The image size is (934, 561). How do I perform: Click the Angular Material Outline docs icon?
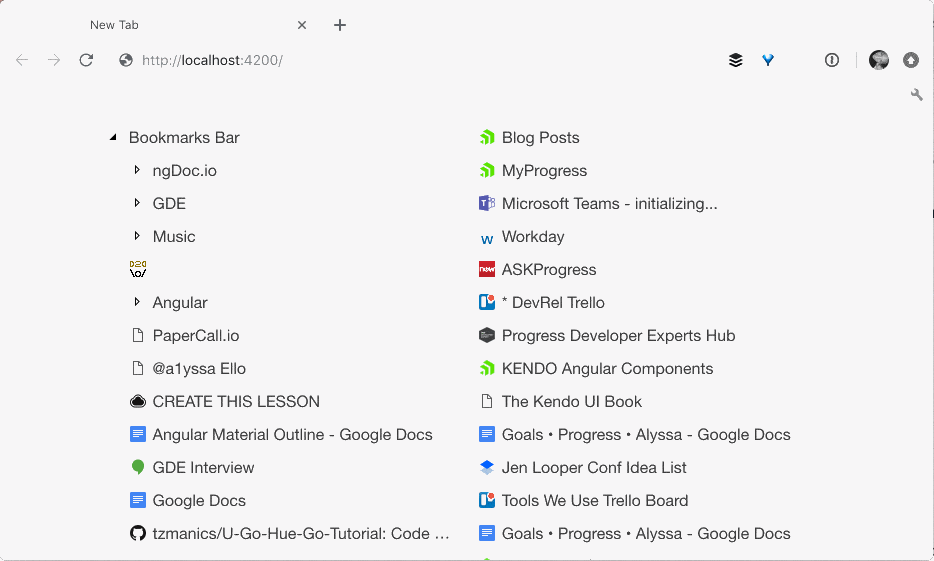coord(138,434)
